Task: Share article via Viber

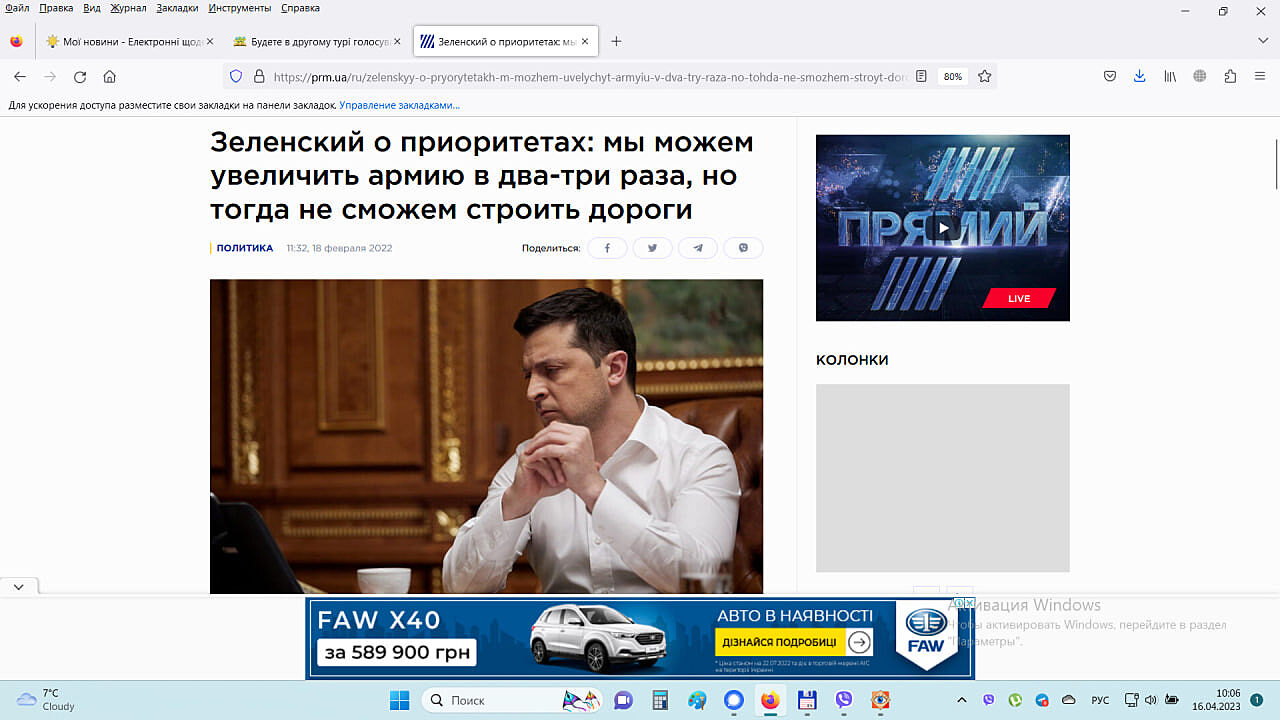Action: pos(743,248)
